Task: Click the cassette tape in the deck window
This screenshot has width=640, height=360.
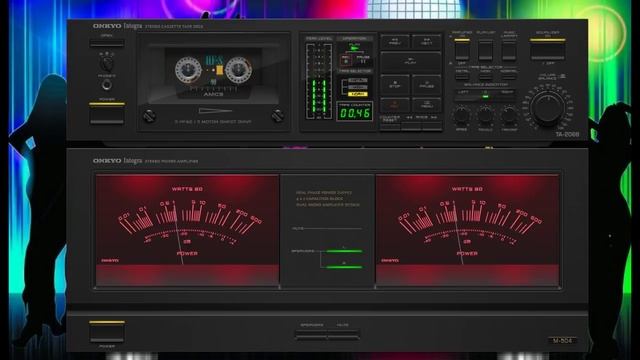Action: pyautogui.click(x=213, y=74)
